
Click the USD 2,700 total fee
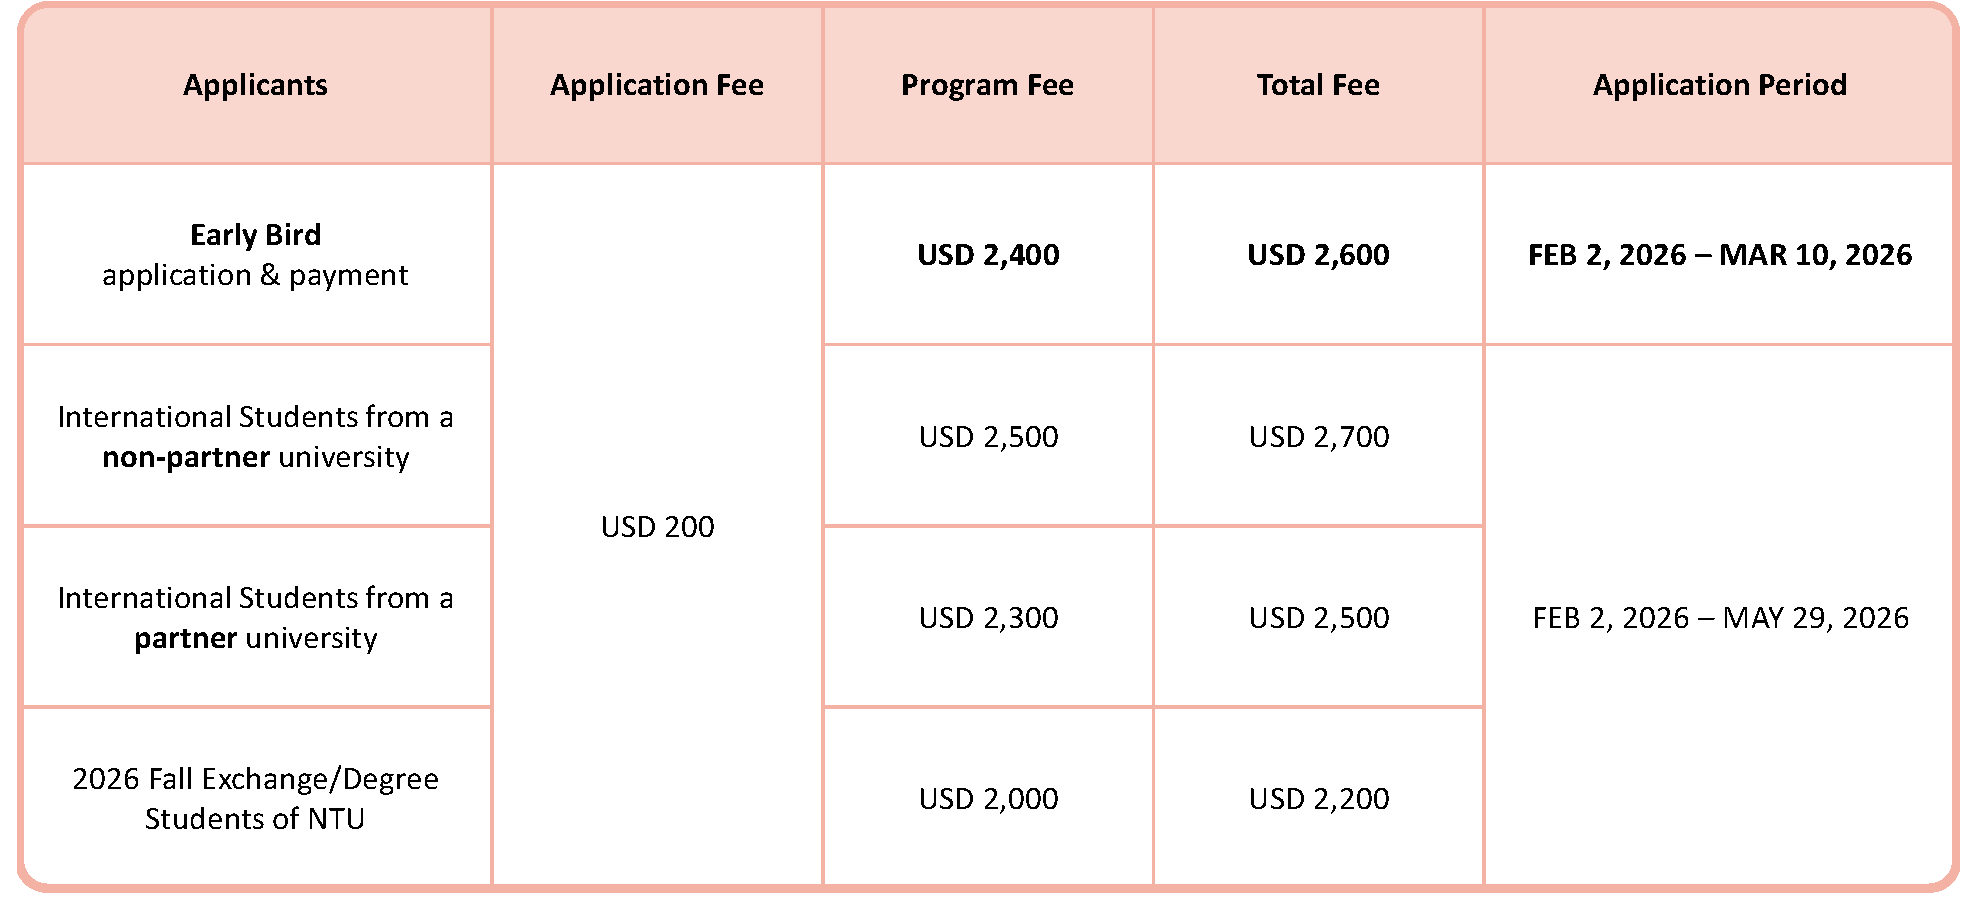tap(1318, 437)
